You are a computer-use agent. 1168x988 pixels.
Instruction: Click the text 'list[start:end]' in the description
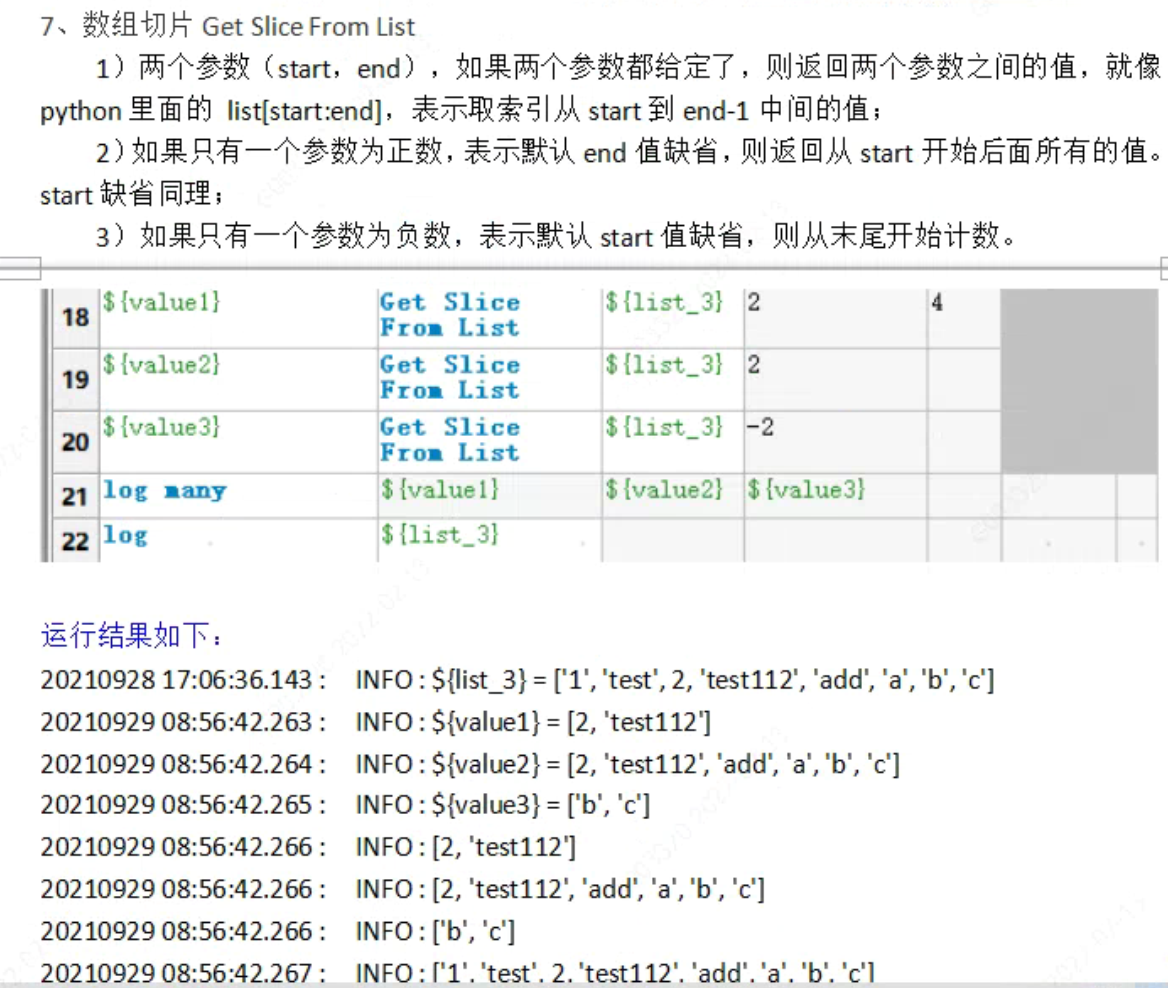[304, 111]
